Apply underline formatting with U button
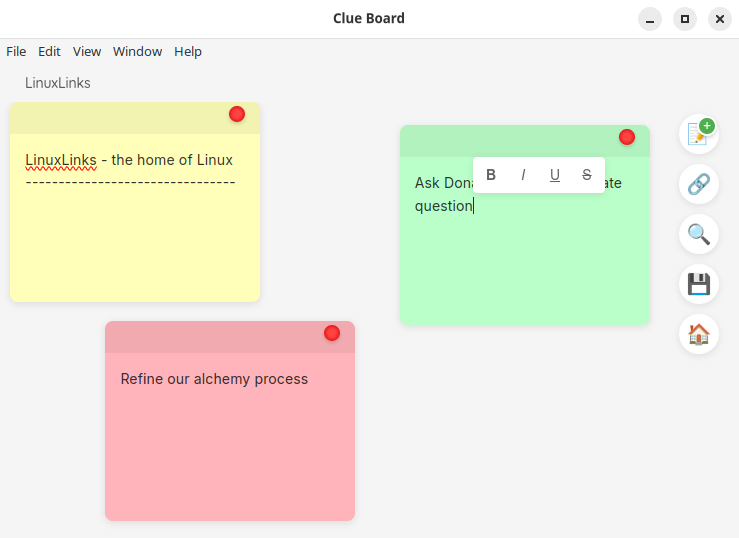The image size is (739, 538). pyautogui.click(x=555, y=175)
